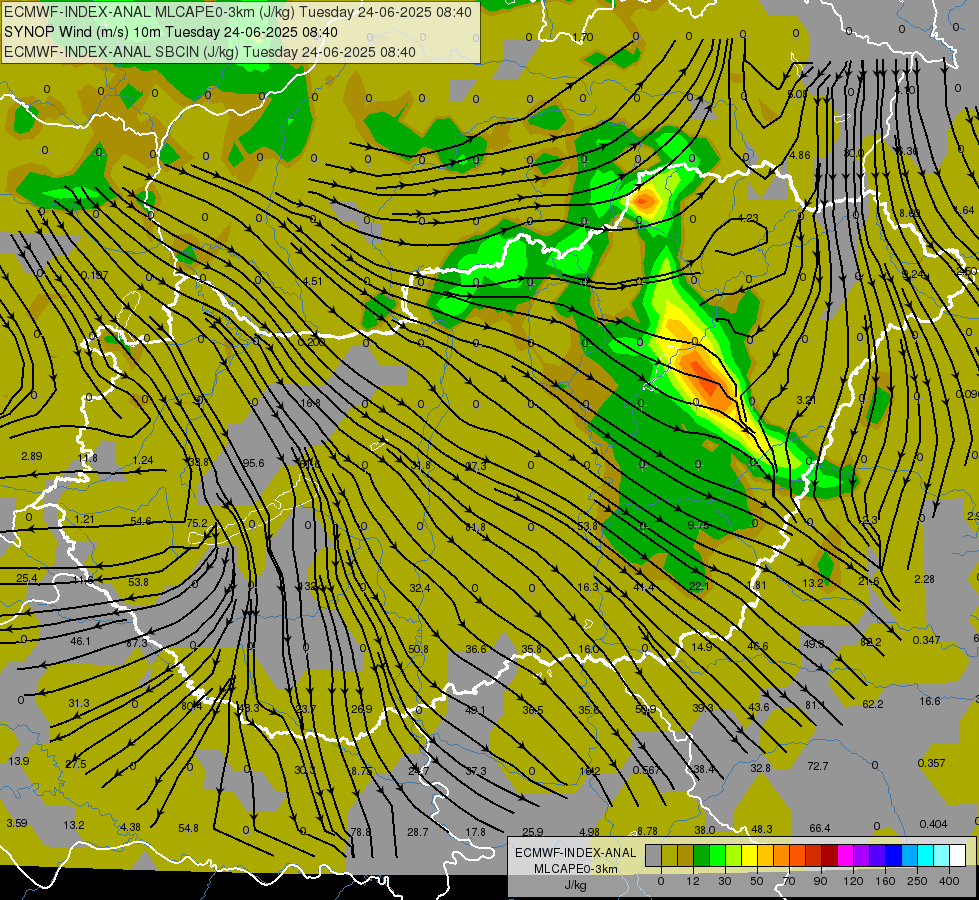Pick the white swatch ending the legend
Image resolution: width=979 pixels, height=900 pixels.
958,855
